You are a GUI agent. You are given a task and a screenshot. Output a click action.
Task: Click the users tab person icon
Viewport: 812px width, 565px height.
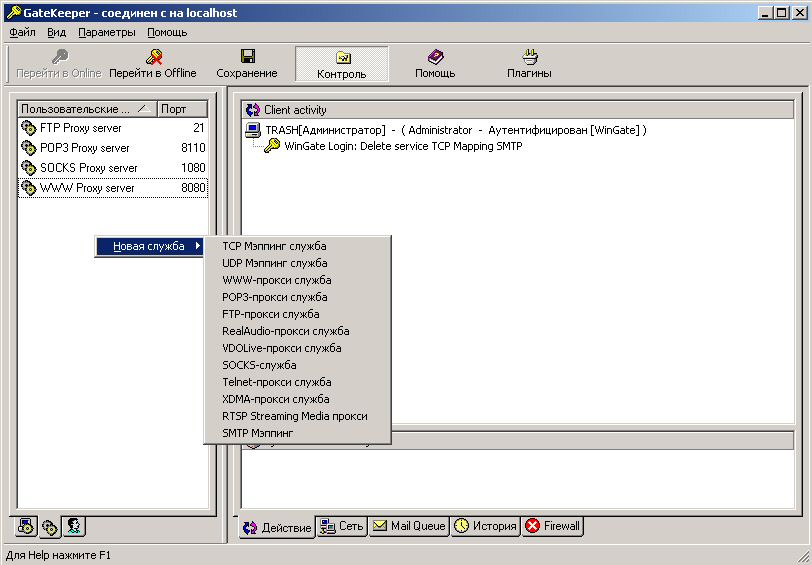[74, 527]
